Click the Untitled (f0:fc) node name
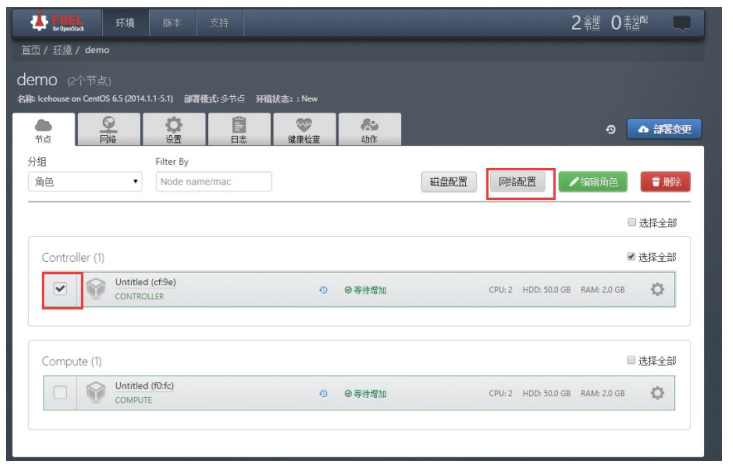The image size is (733, 467). click(x=144, y=386)
